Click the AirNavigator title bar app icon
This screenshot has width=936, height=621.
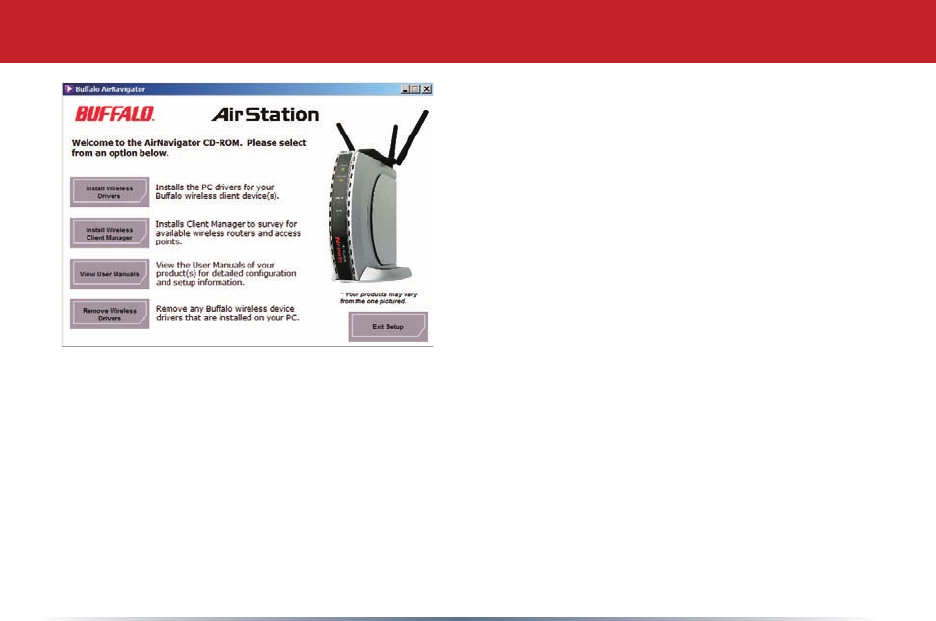(69, 89)
